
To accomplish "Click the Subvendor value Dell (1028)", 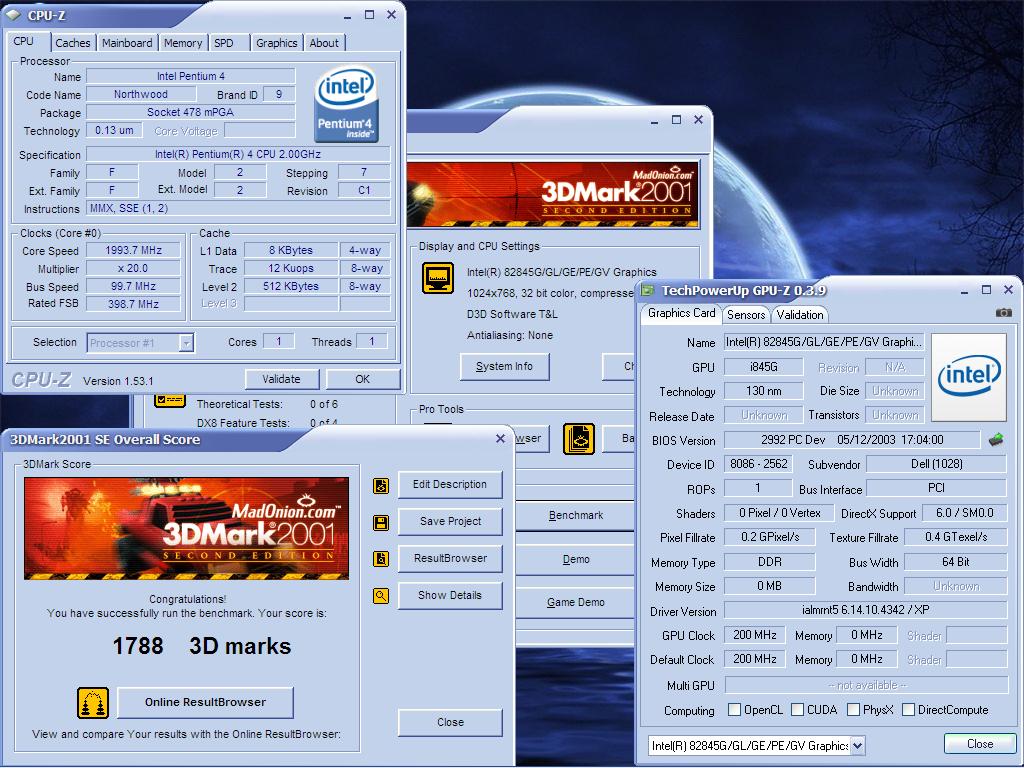I will point(936,464).
